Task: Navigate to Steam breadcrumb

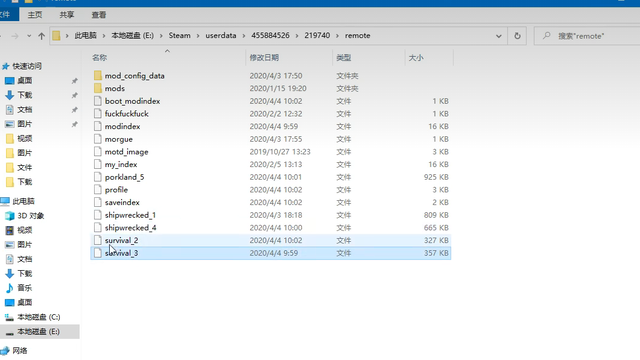Action: pos(180,36)
